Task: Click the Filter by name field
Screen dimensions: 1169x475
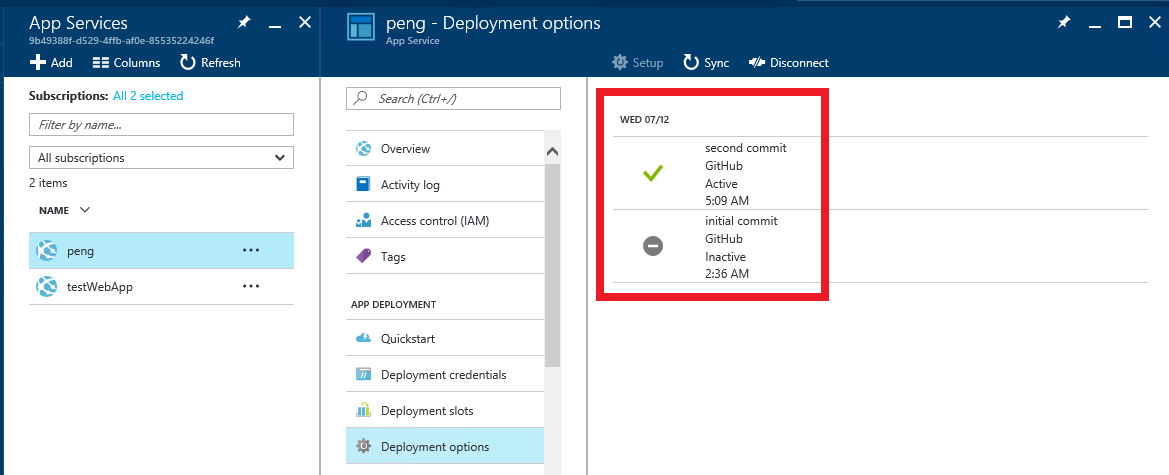Action: click(161, 125)
